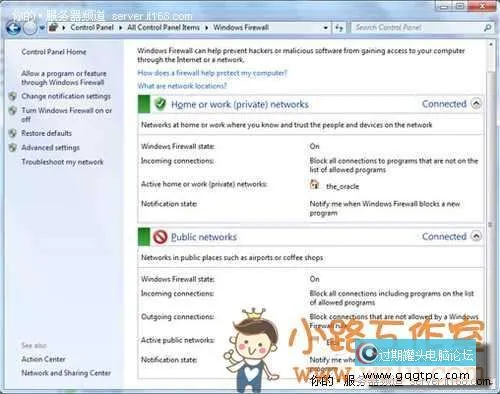
Task: Select Windows Firewall breadcrumb
Action: (x=241, y=27)
